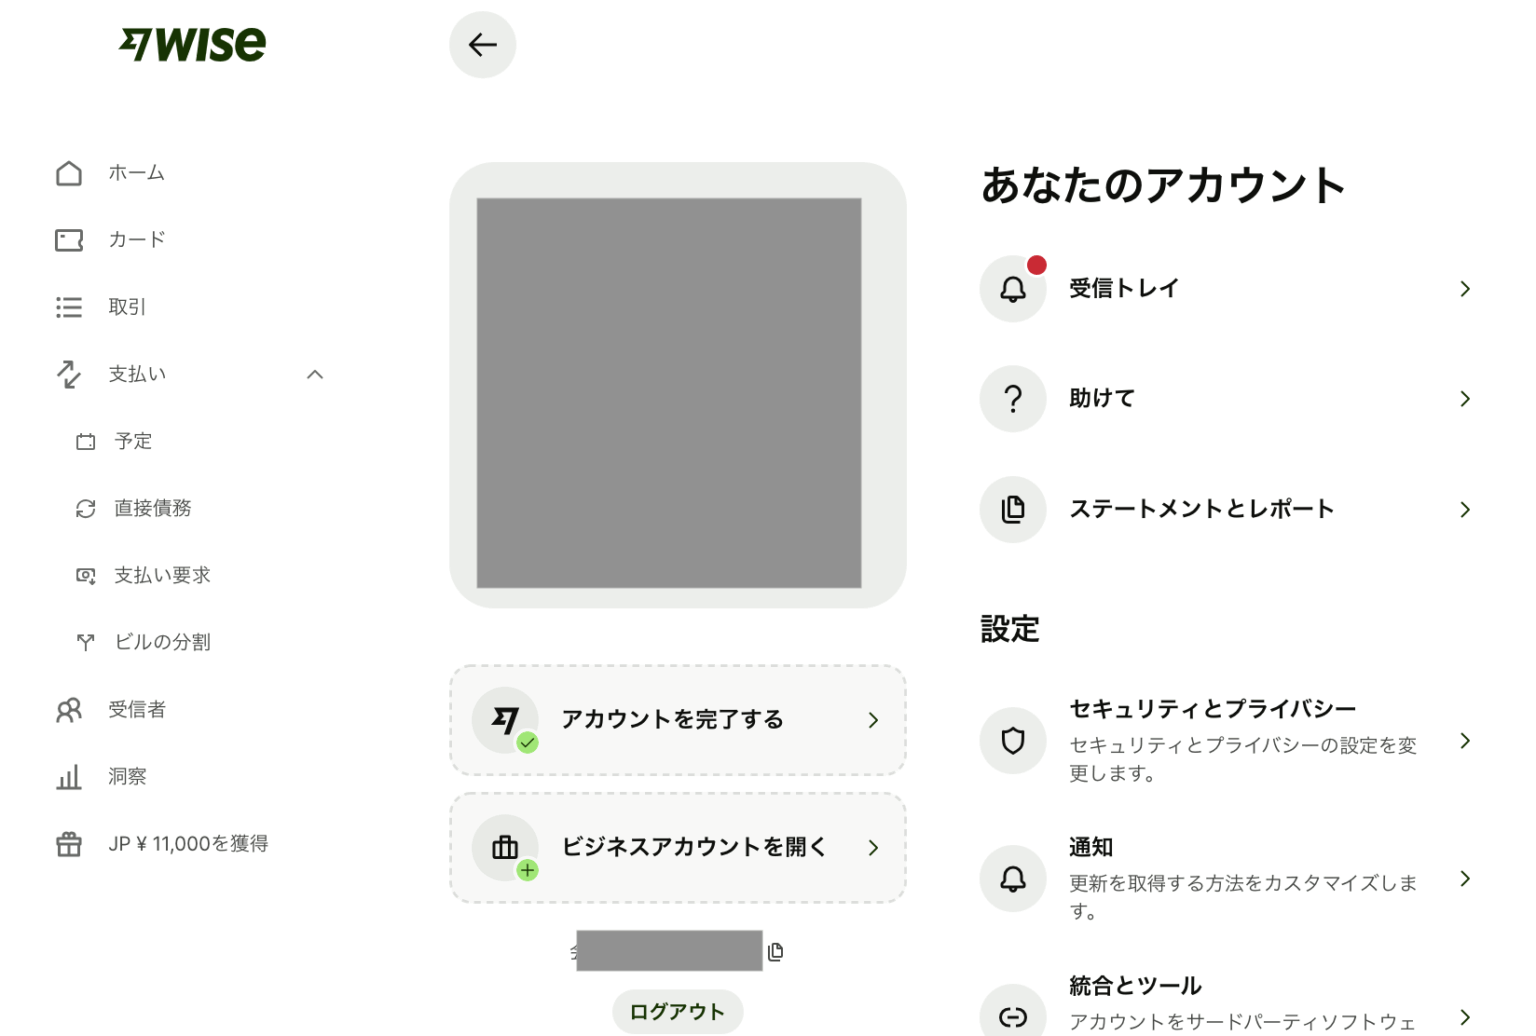Copy the membership number with the copy icon
The image size is (1536, 1036).
tap(776, 952)
